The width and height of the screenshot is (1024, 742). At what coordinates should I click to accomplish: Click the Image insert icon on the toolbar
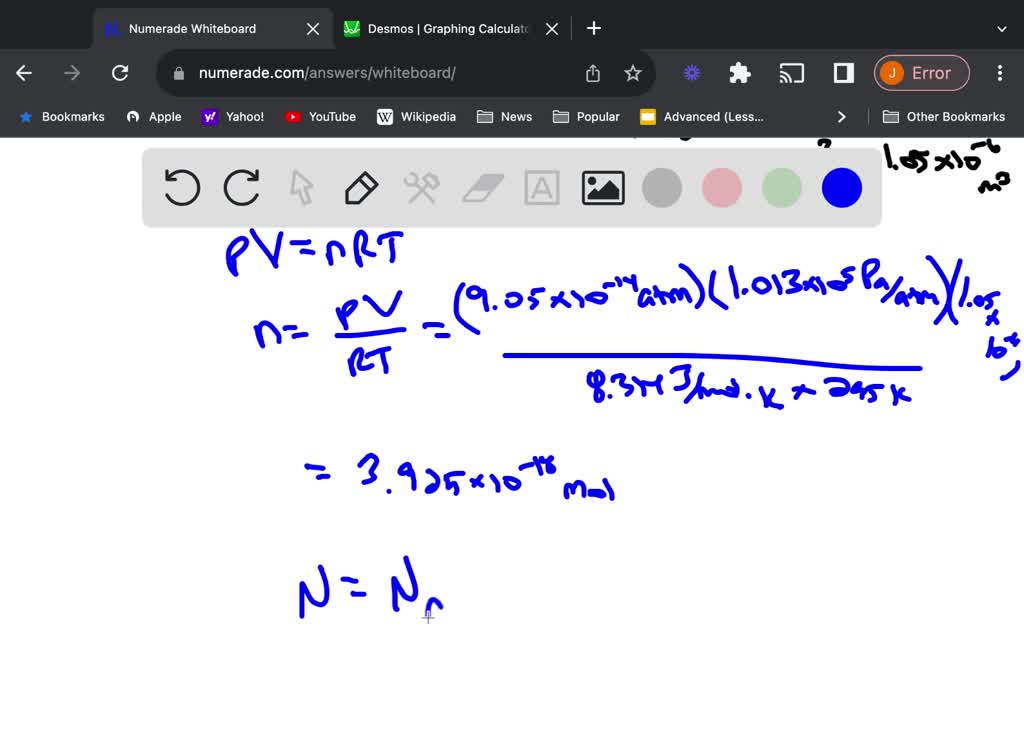pos(602,187)
